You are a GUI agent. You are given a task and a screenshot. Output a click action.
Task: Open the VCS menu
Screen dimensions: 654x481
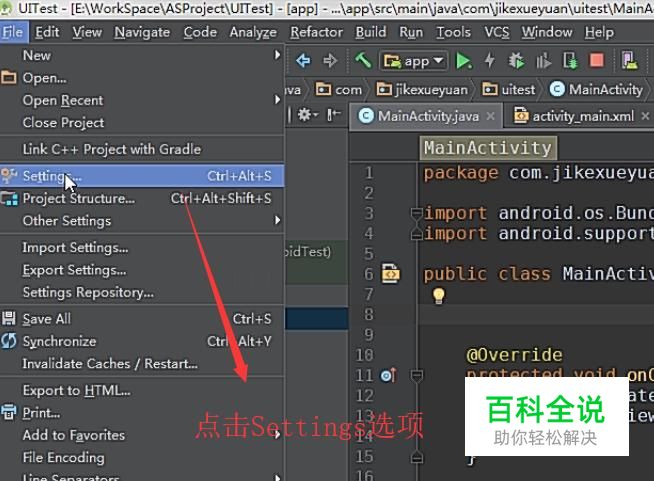tap(496, 32)
